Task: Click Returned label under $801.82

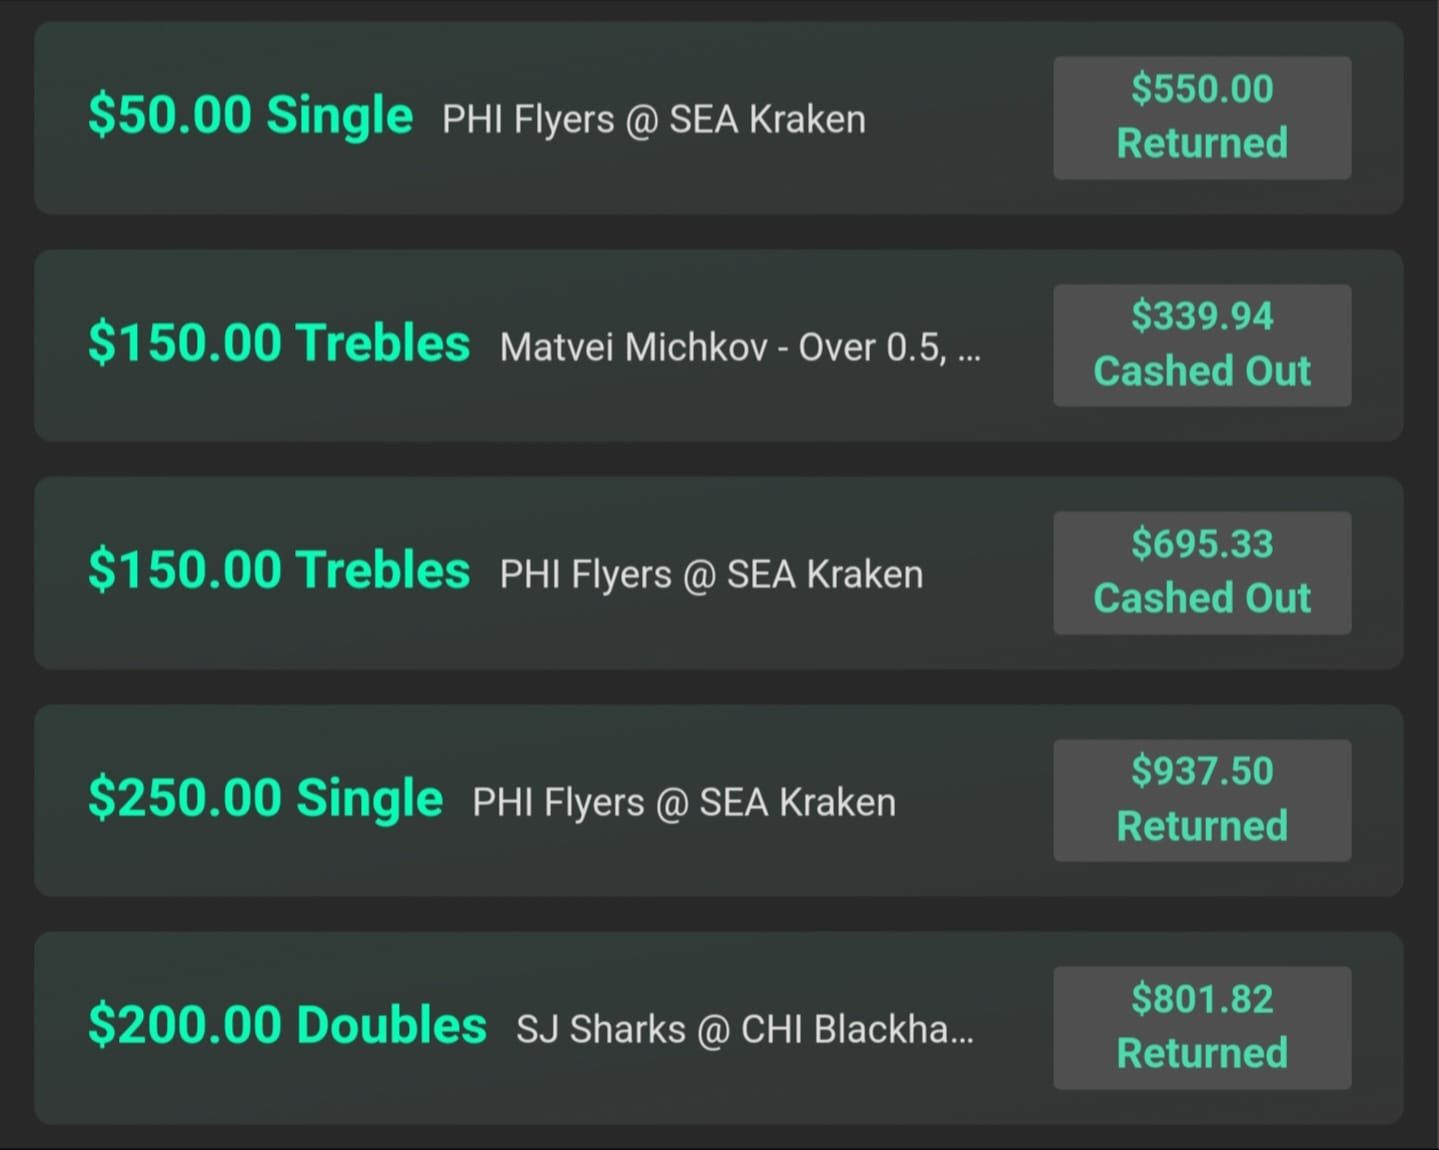Action: click(x=1202, y=1053)
